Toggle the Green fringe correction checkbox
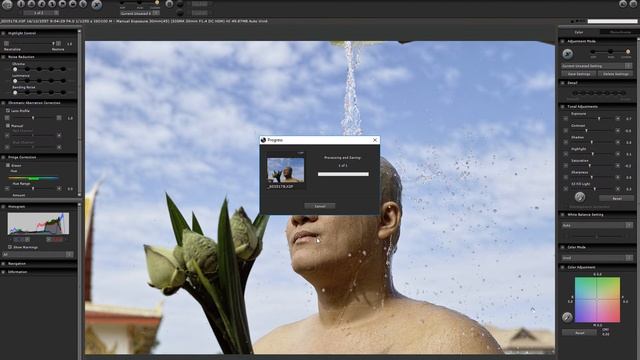This screenshot has width=640, height=360. click(8, 165)
